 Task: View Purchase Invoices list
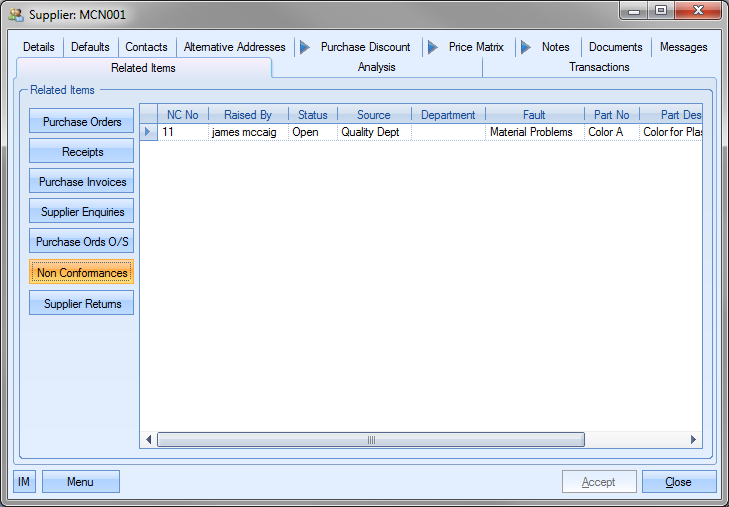click(82, 182)
